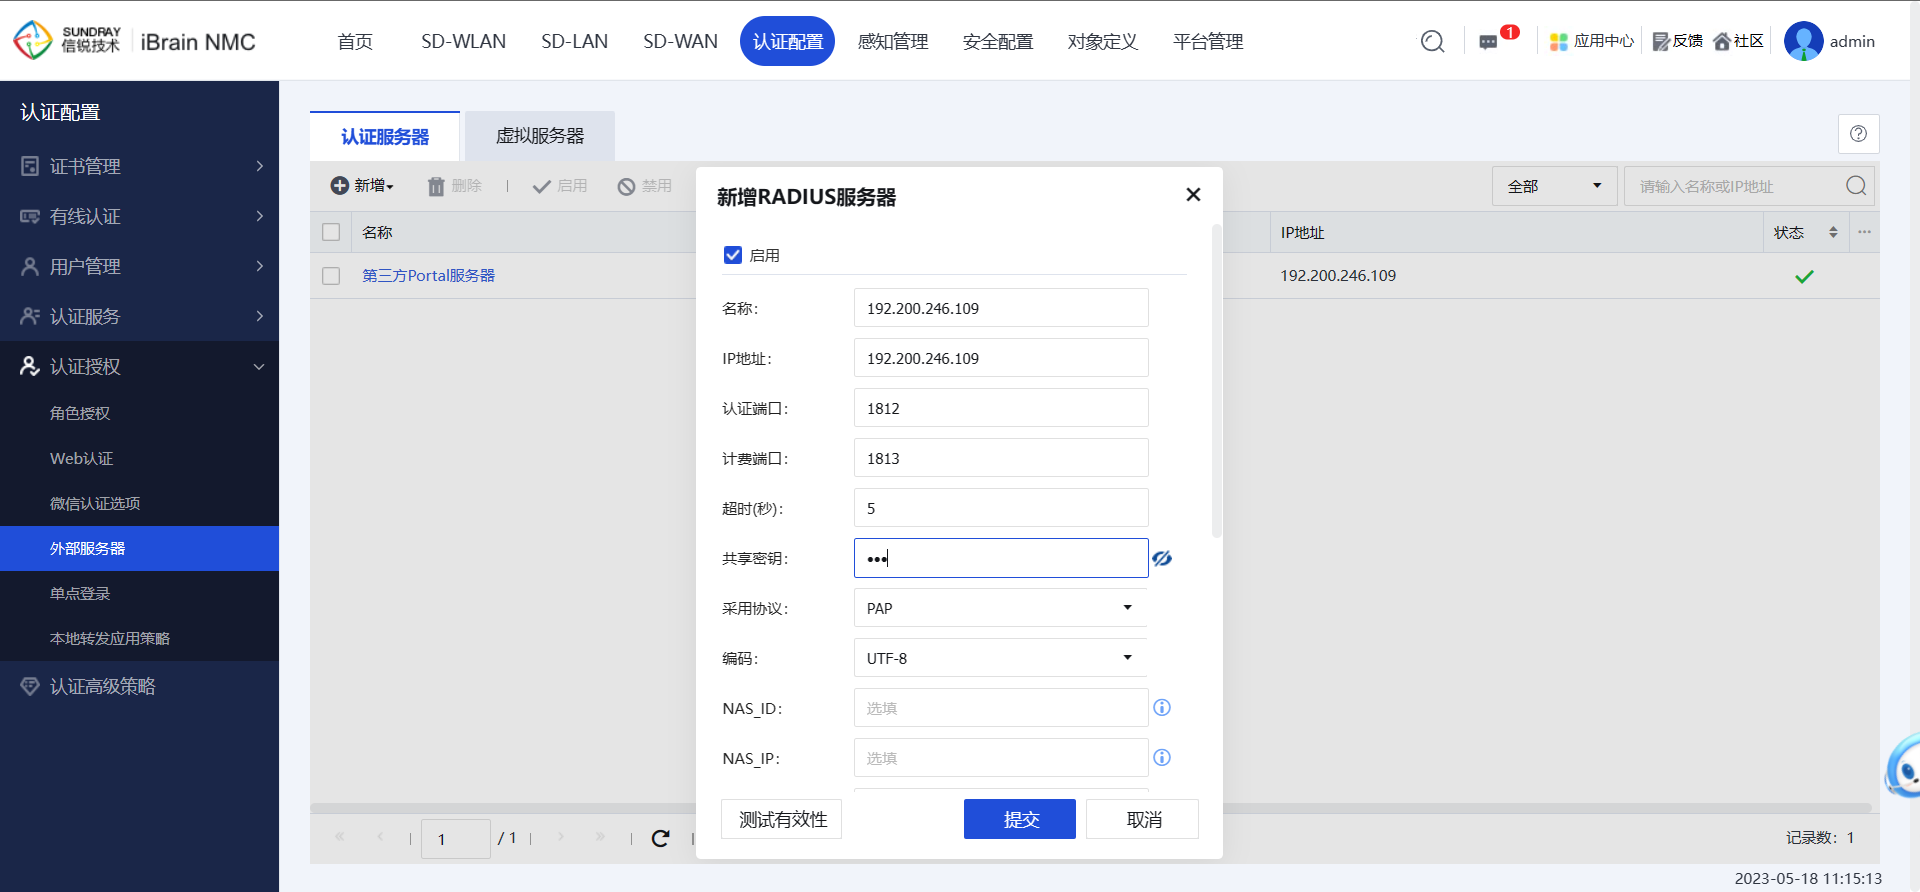Click the 超时(秒) input field
Screen dimensions: 1920x892
[1001, 508]
